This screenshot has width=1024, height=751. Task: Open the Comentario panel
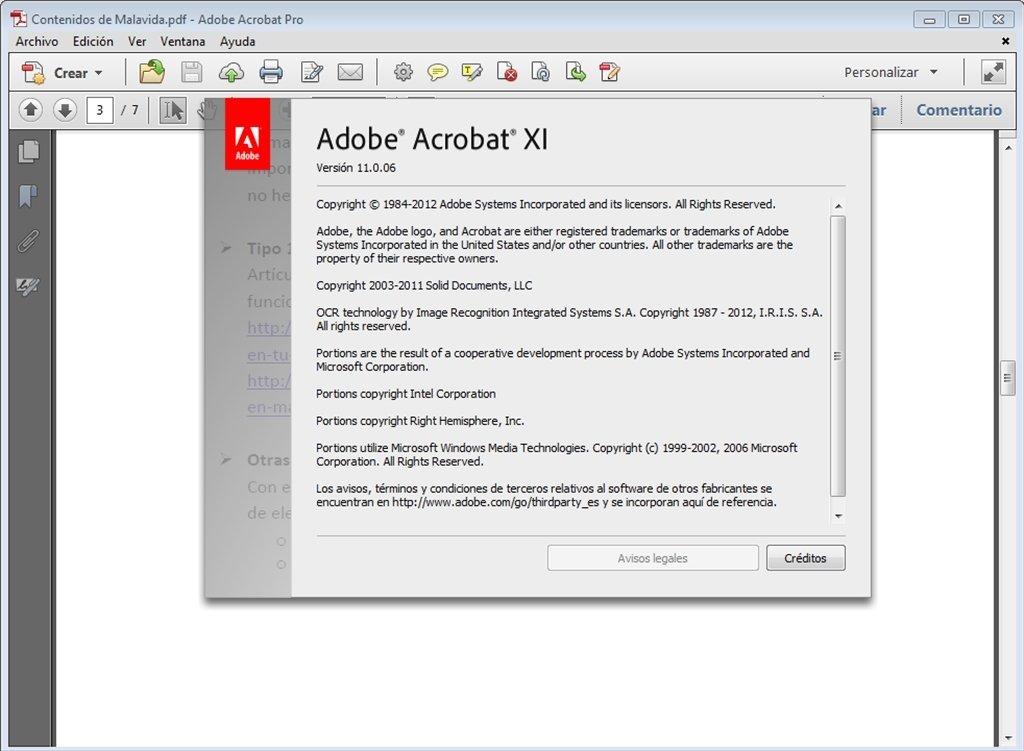959,110
